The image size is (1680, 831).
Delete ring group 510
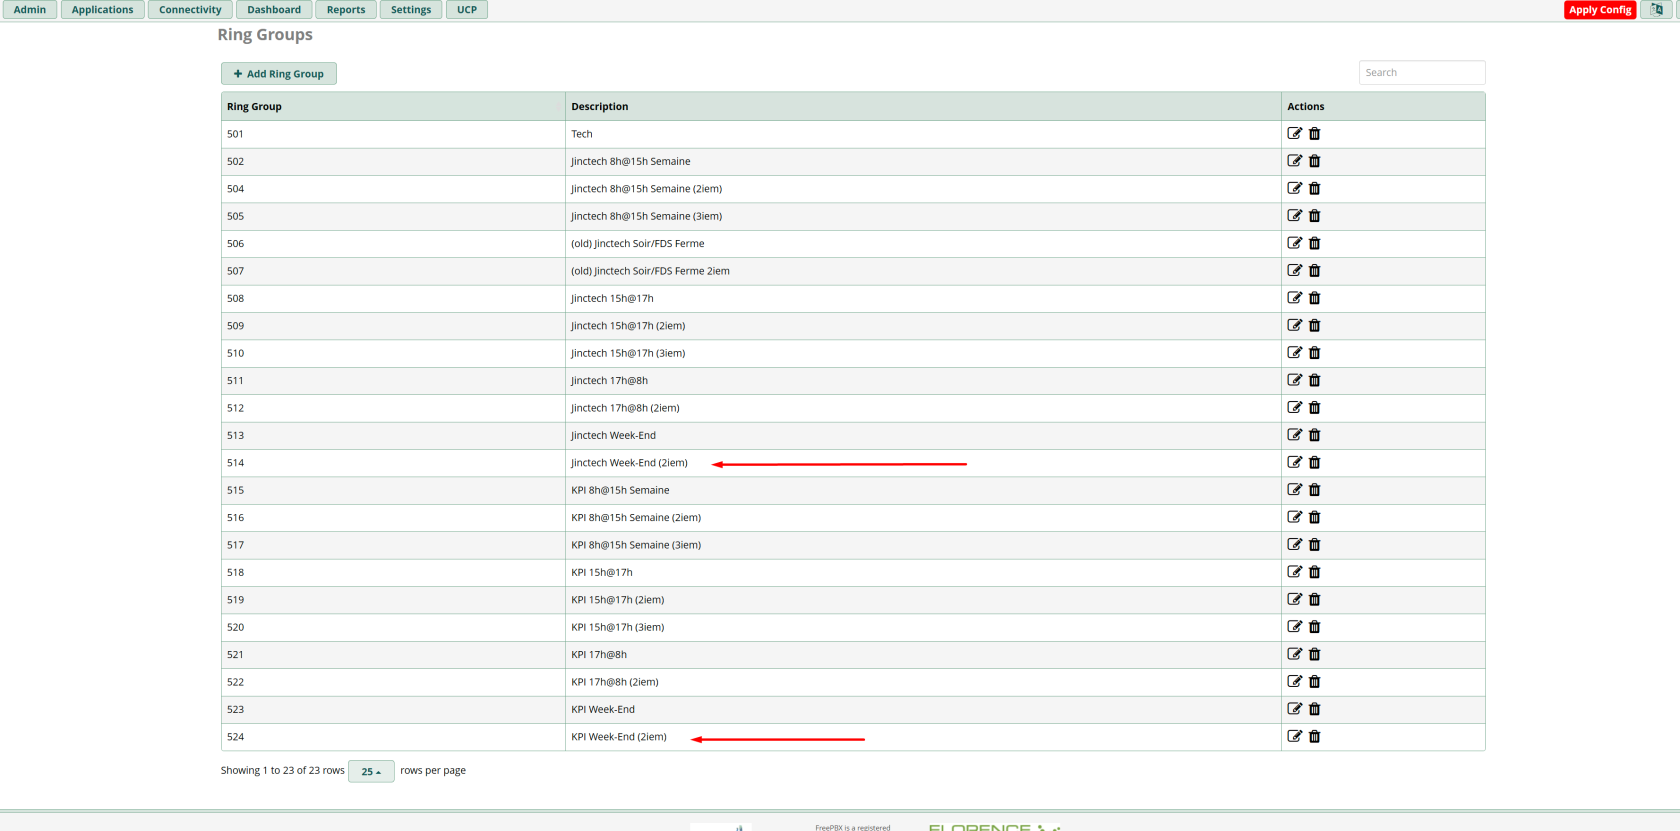pos(1315,353)
